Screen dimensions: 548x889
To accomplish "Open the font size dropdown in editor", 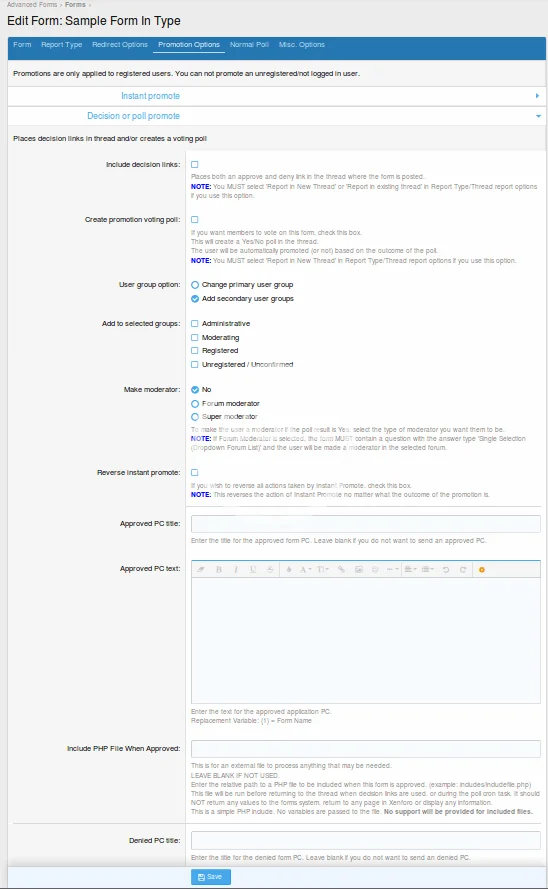I will pos(322,569).
